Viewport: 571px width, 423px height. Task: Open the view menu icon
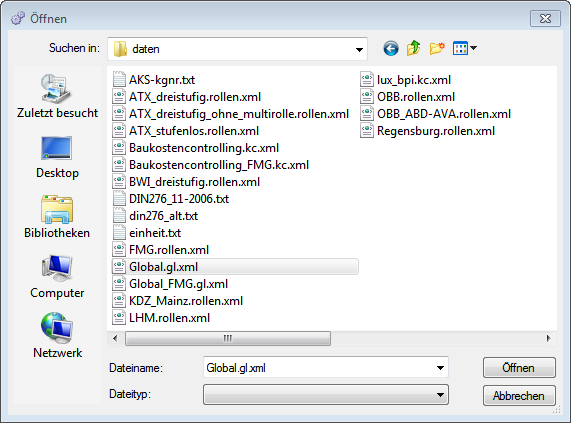click(x=460, y=48)
